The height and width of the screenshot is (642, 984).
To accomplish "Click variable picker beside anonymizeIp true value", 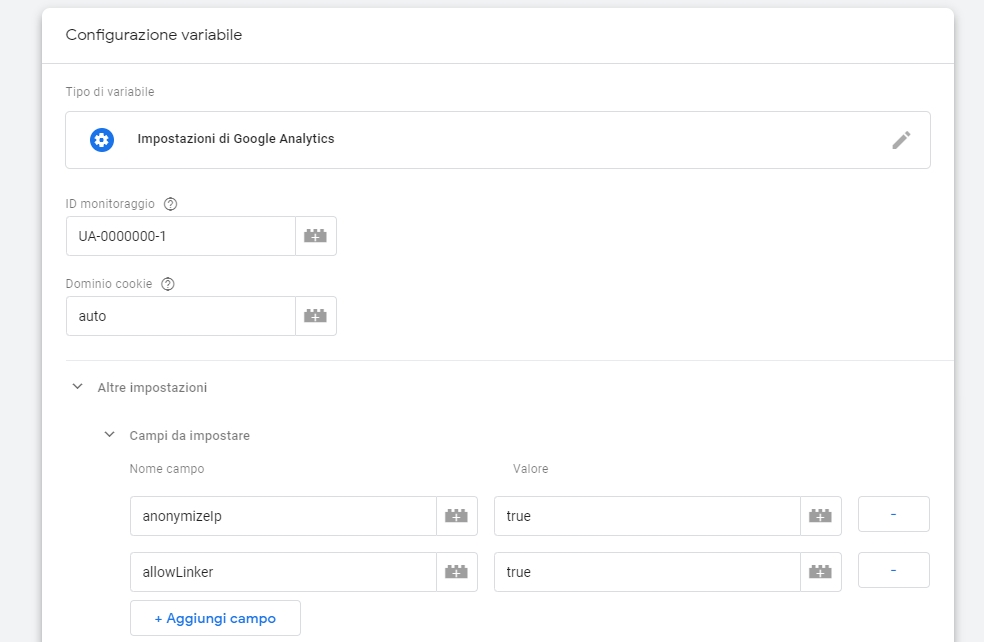I will point(820,516).
